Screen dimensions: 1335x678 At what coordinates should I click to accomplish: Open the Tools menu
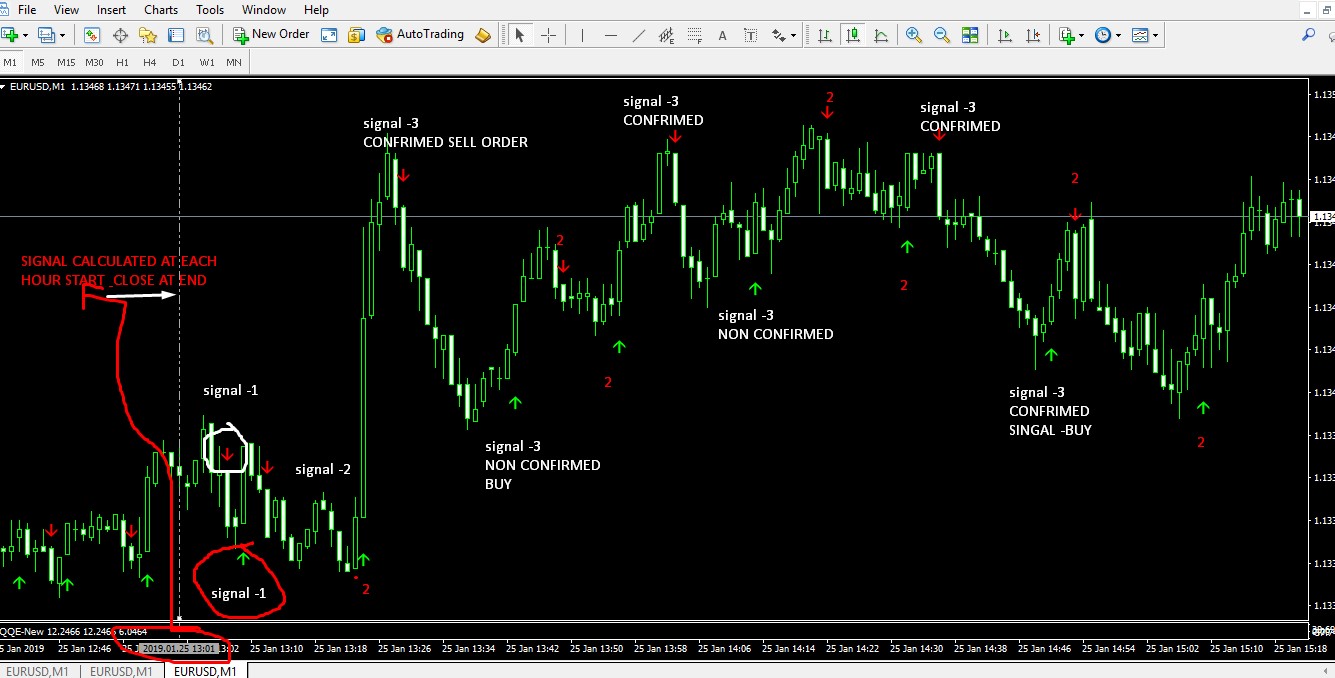pyautogui.click(x=210, y=9)
